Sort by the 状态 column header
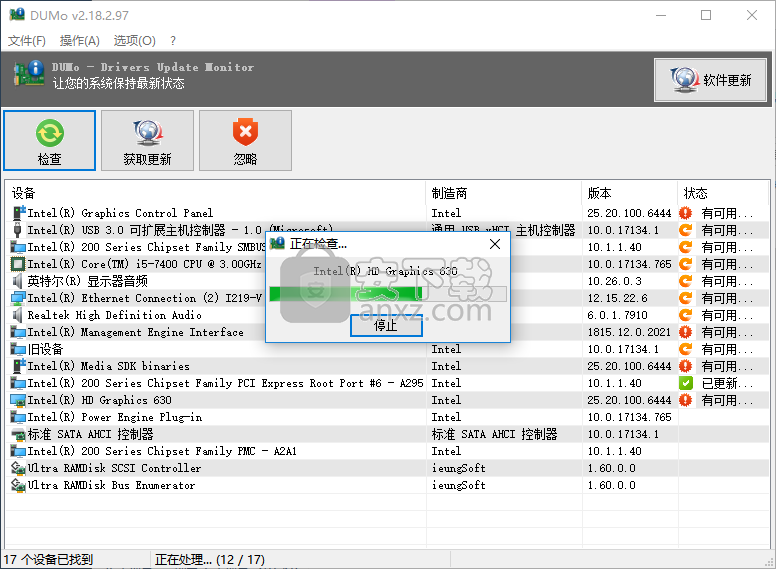 (x=723, y=193)
